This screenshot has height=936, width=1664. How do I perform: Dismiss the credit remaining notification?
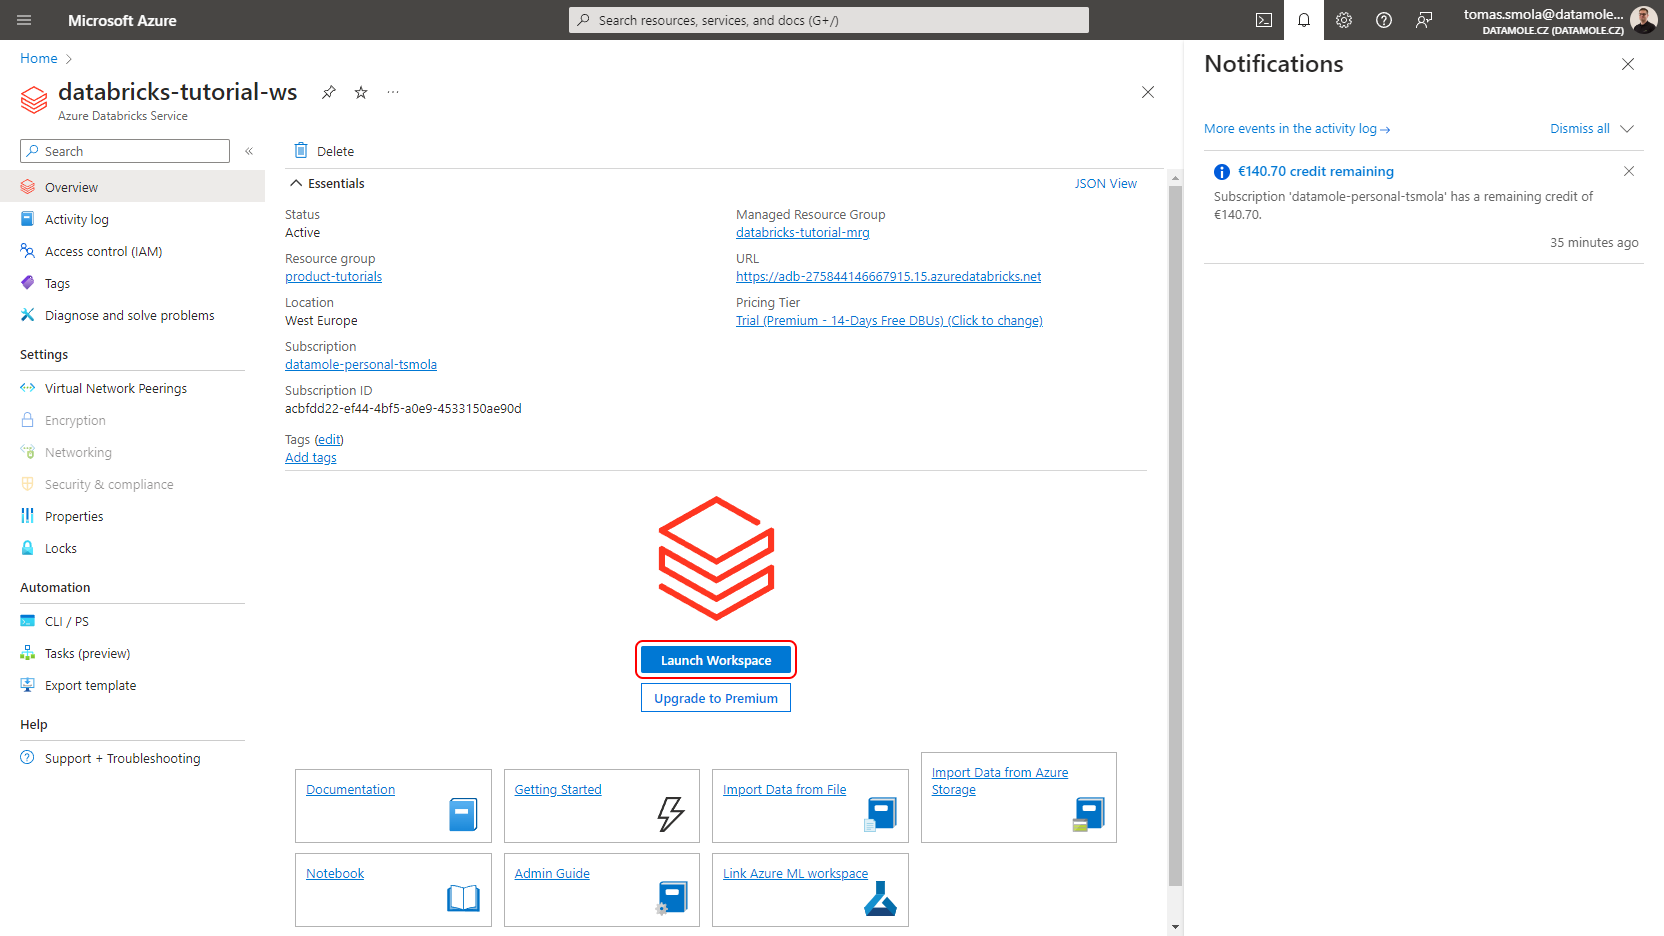(1629, 171)
